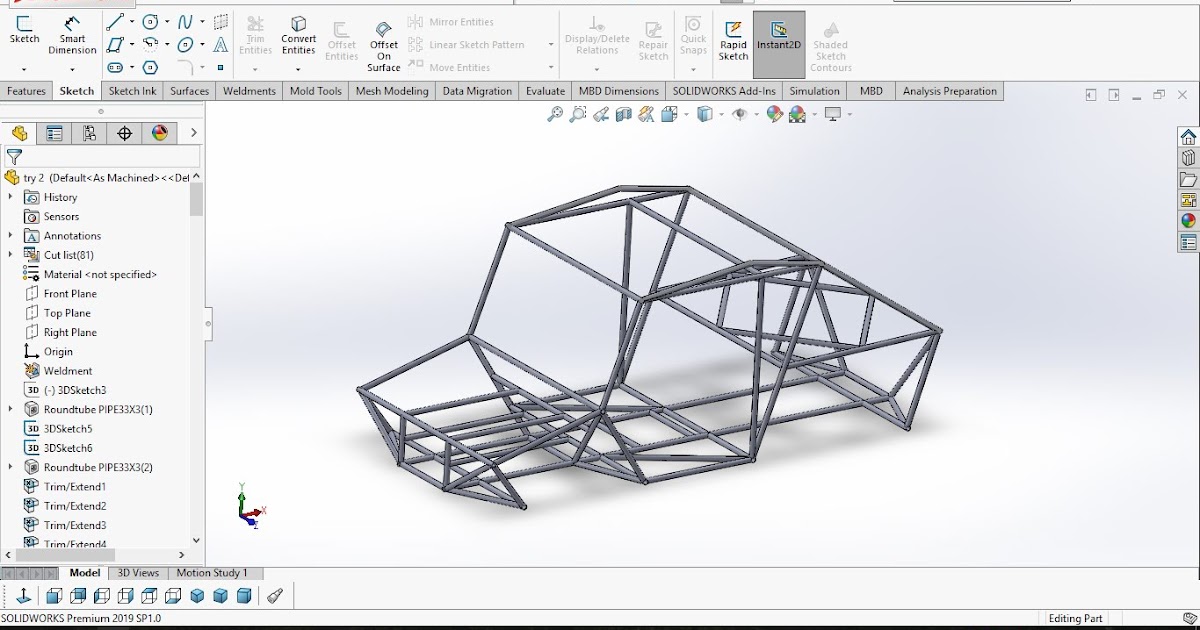Open the Edit Appearance tool
Image resolution: width=1200 pixels, height=630 pixels.
point(772,114)
